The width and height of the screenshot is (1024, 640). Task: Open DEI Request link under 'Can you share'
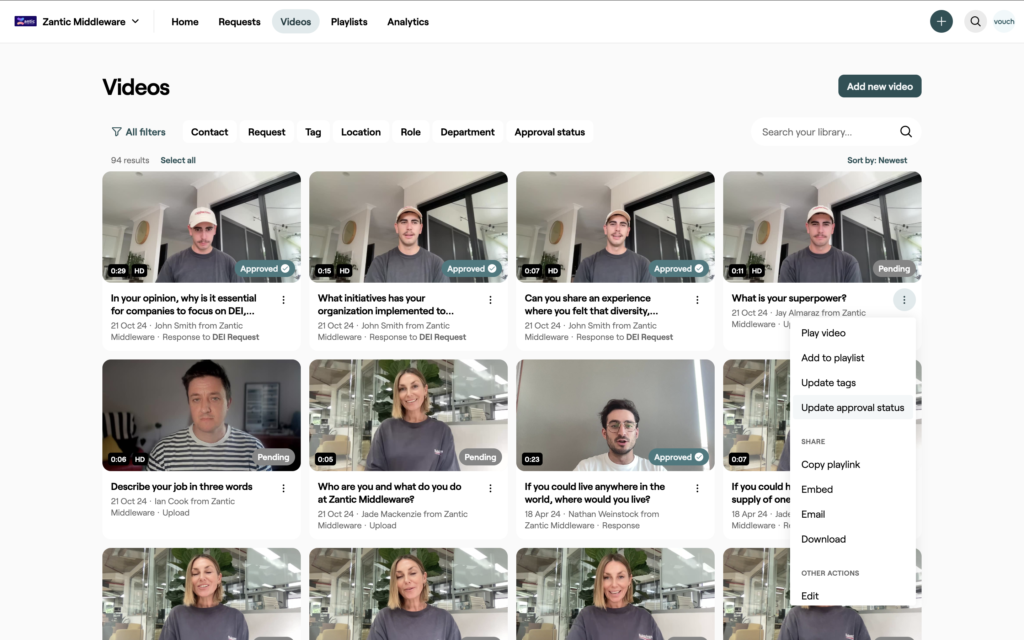click(650, 337)
